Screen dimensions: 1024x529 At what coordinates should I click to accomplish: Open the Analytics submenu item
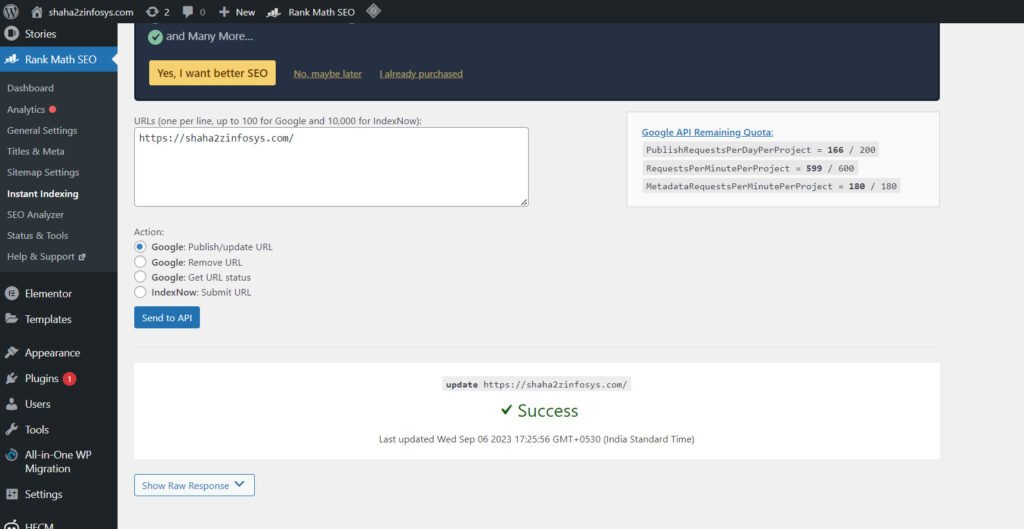(x=25, y=110)
